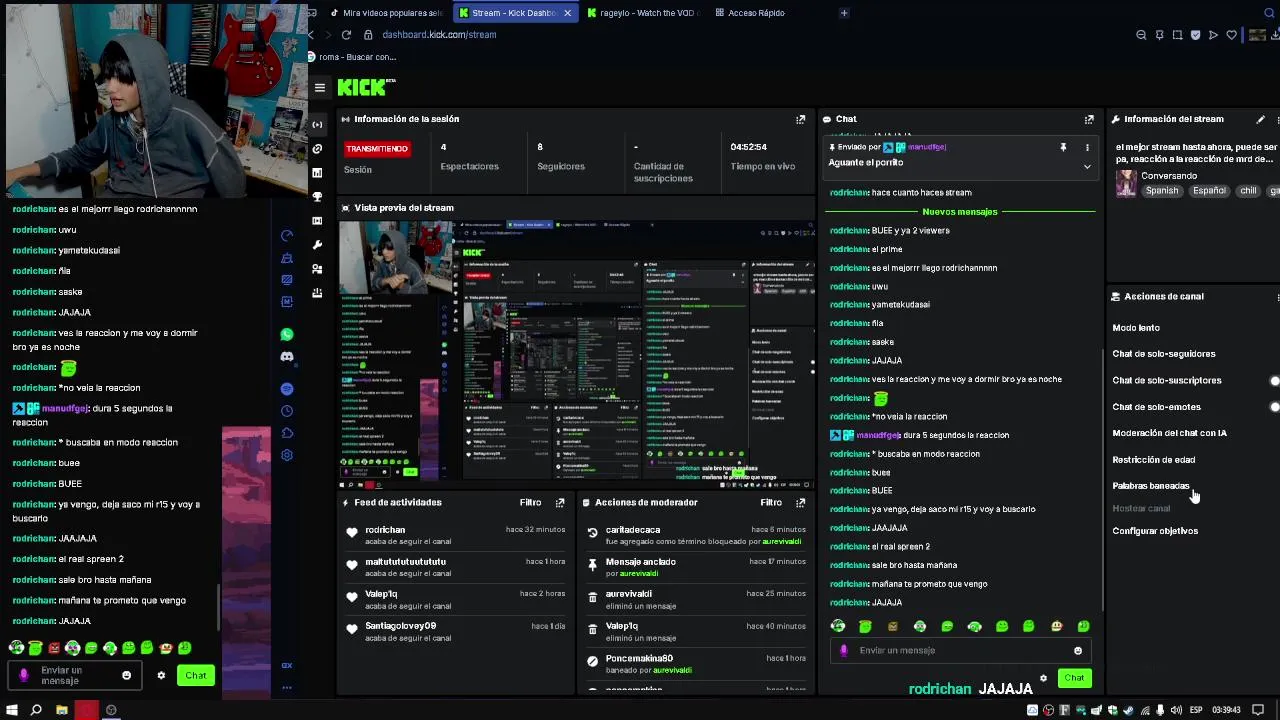Open Chat de solo-seguidores channel action
The image size is (1280, 720).
click(x=1164, y=354)
